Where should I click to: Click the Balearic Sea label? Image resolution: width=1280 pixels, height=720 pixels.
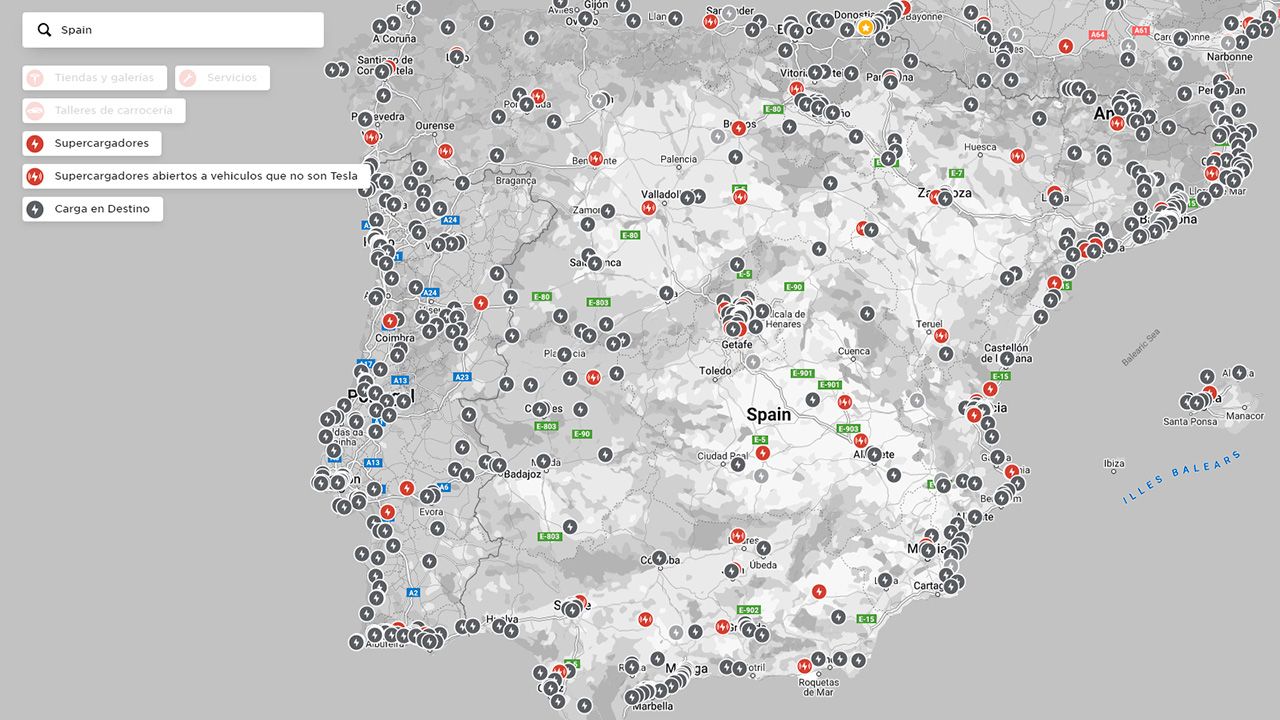click(1140, 349)
